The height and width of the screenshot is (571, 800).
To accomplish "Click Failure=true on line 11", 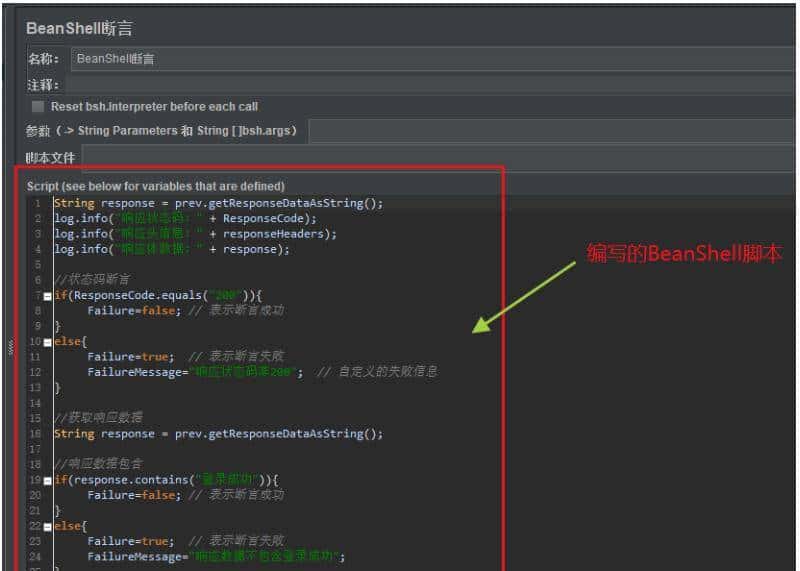I will click(131, 356).
